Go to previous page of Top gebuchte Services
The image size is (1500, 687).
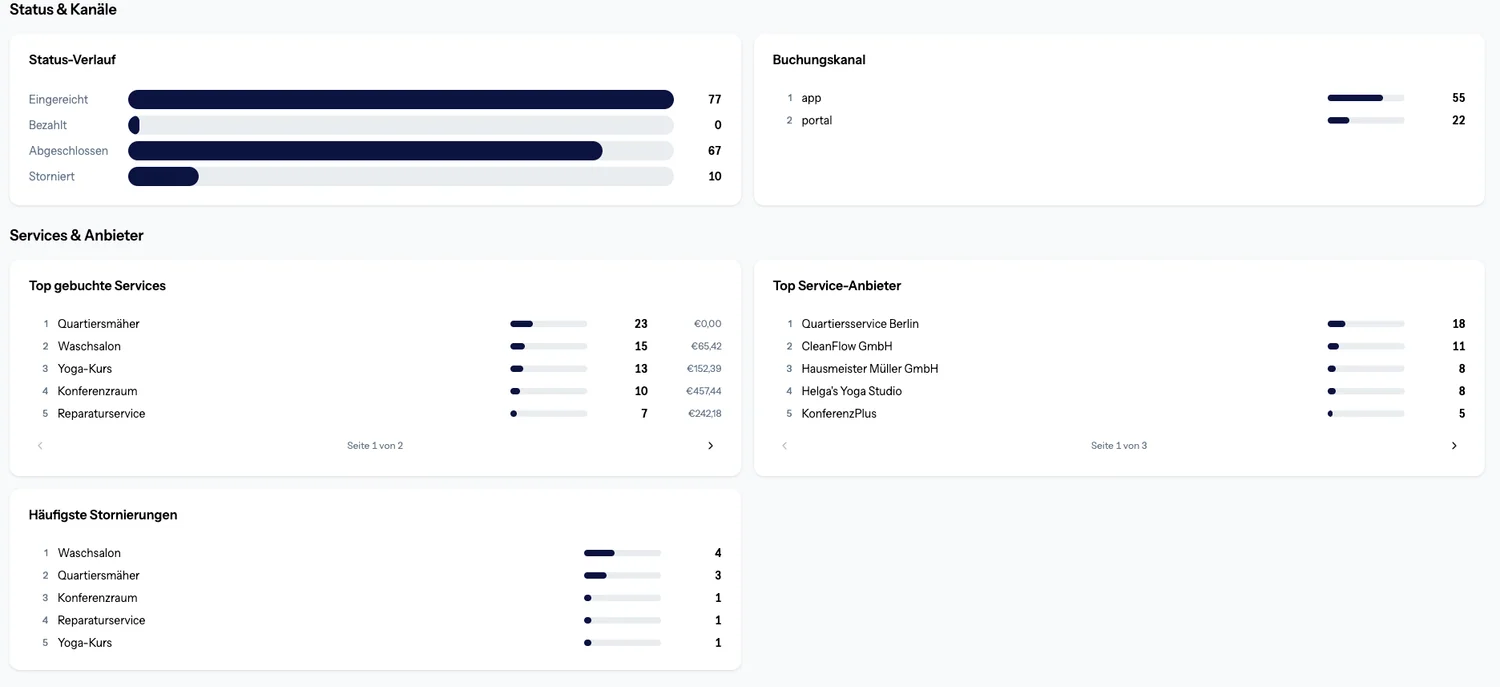[40, 446]
